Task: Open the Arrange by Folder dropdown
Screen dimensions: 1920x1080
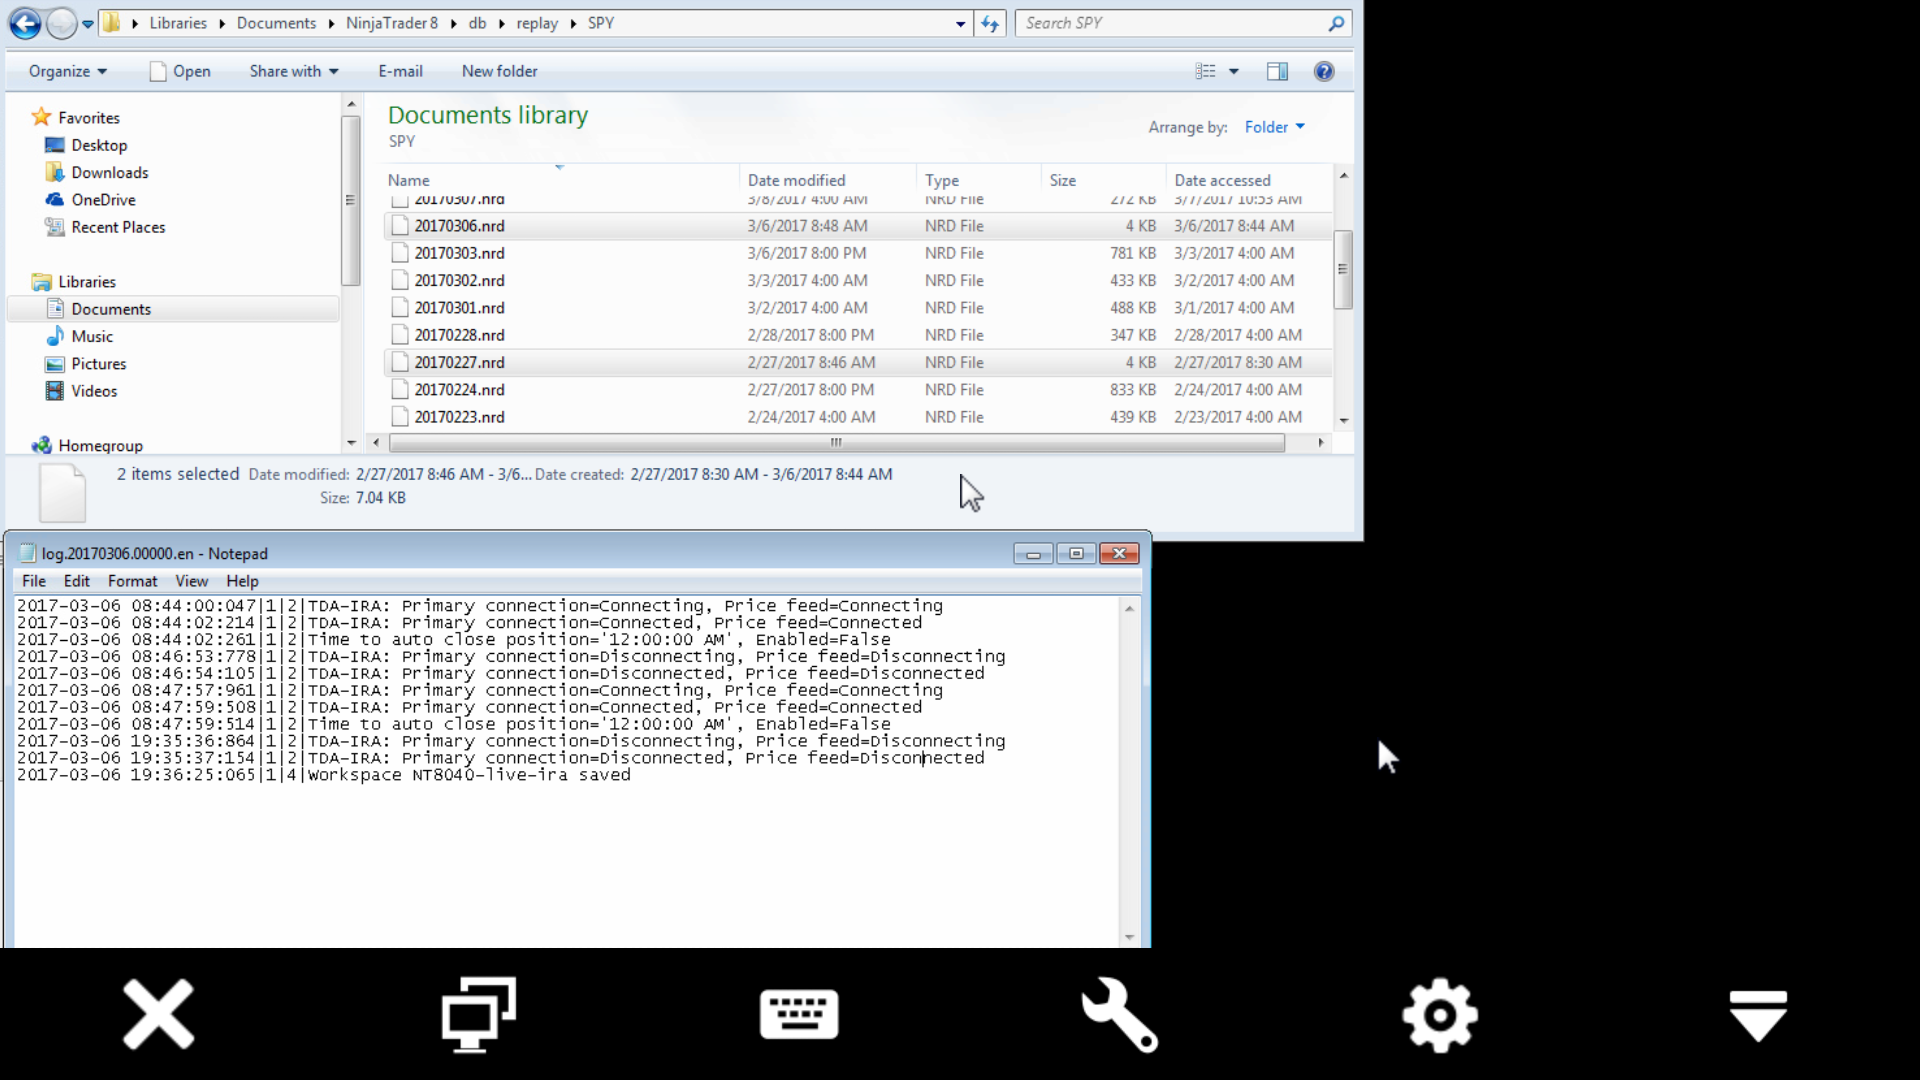Action: [x=1274, y=127]
